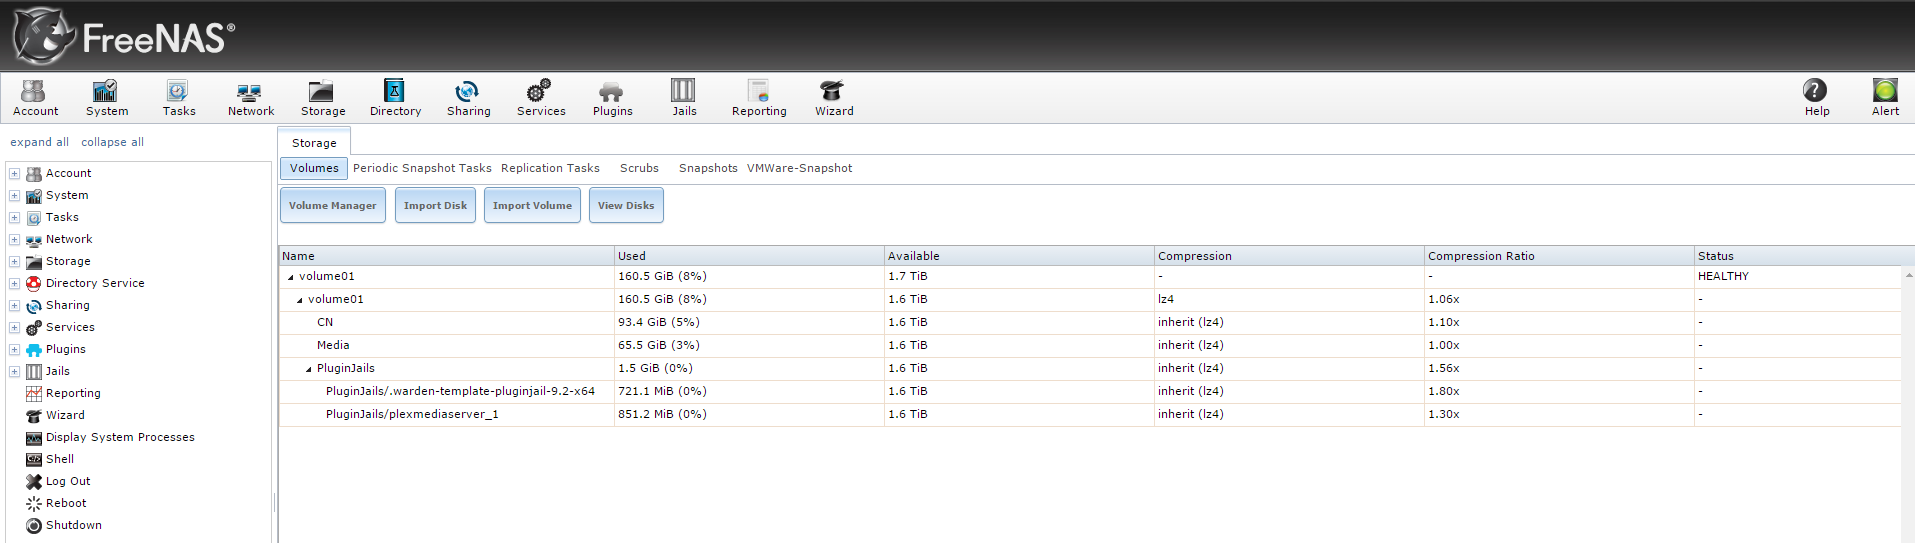Select Wizard icon in sidebar tree
The width and height of the screenshot is (1915, 543).
click(x=34, y=415)
